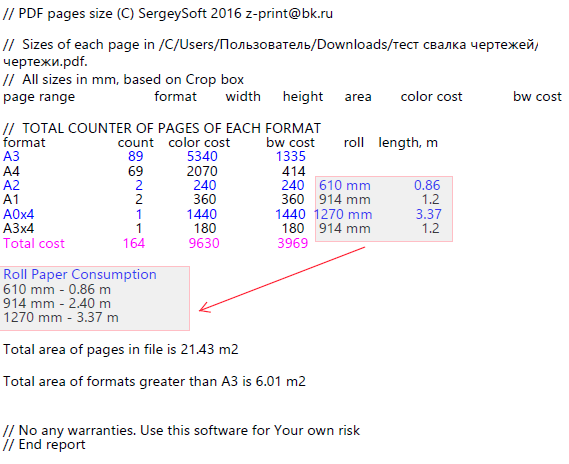Screen dimensions: 569x464
Task: Click the A4 format row label
Action: tap(11, 171)
